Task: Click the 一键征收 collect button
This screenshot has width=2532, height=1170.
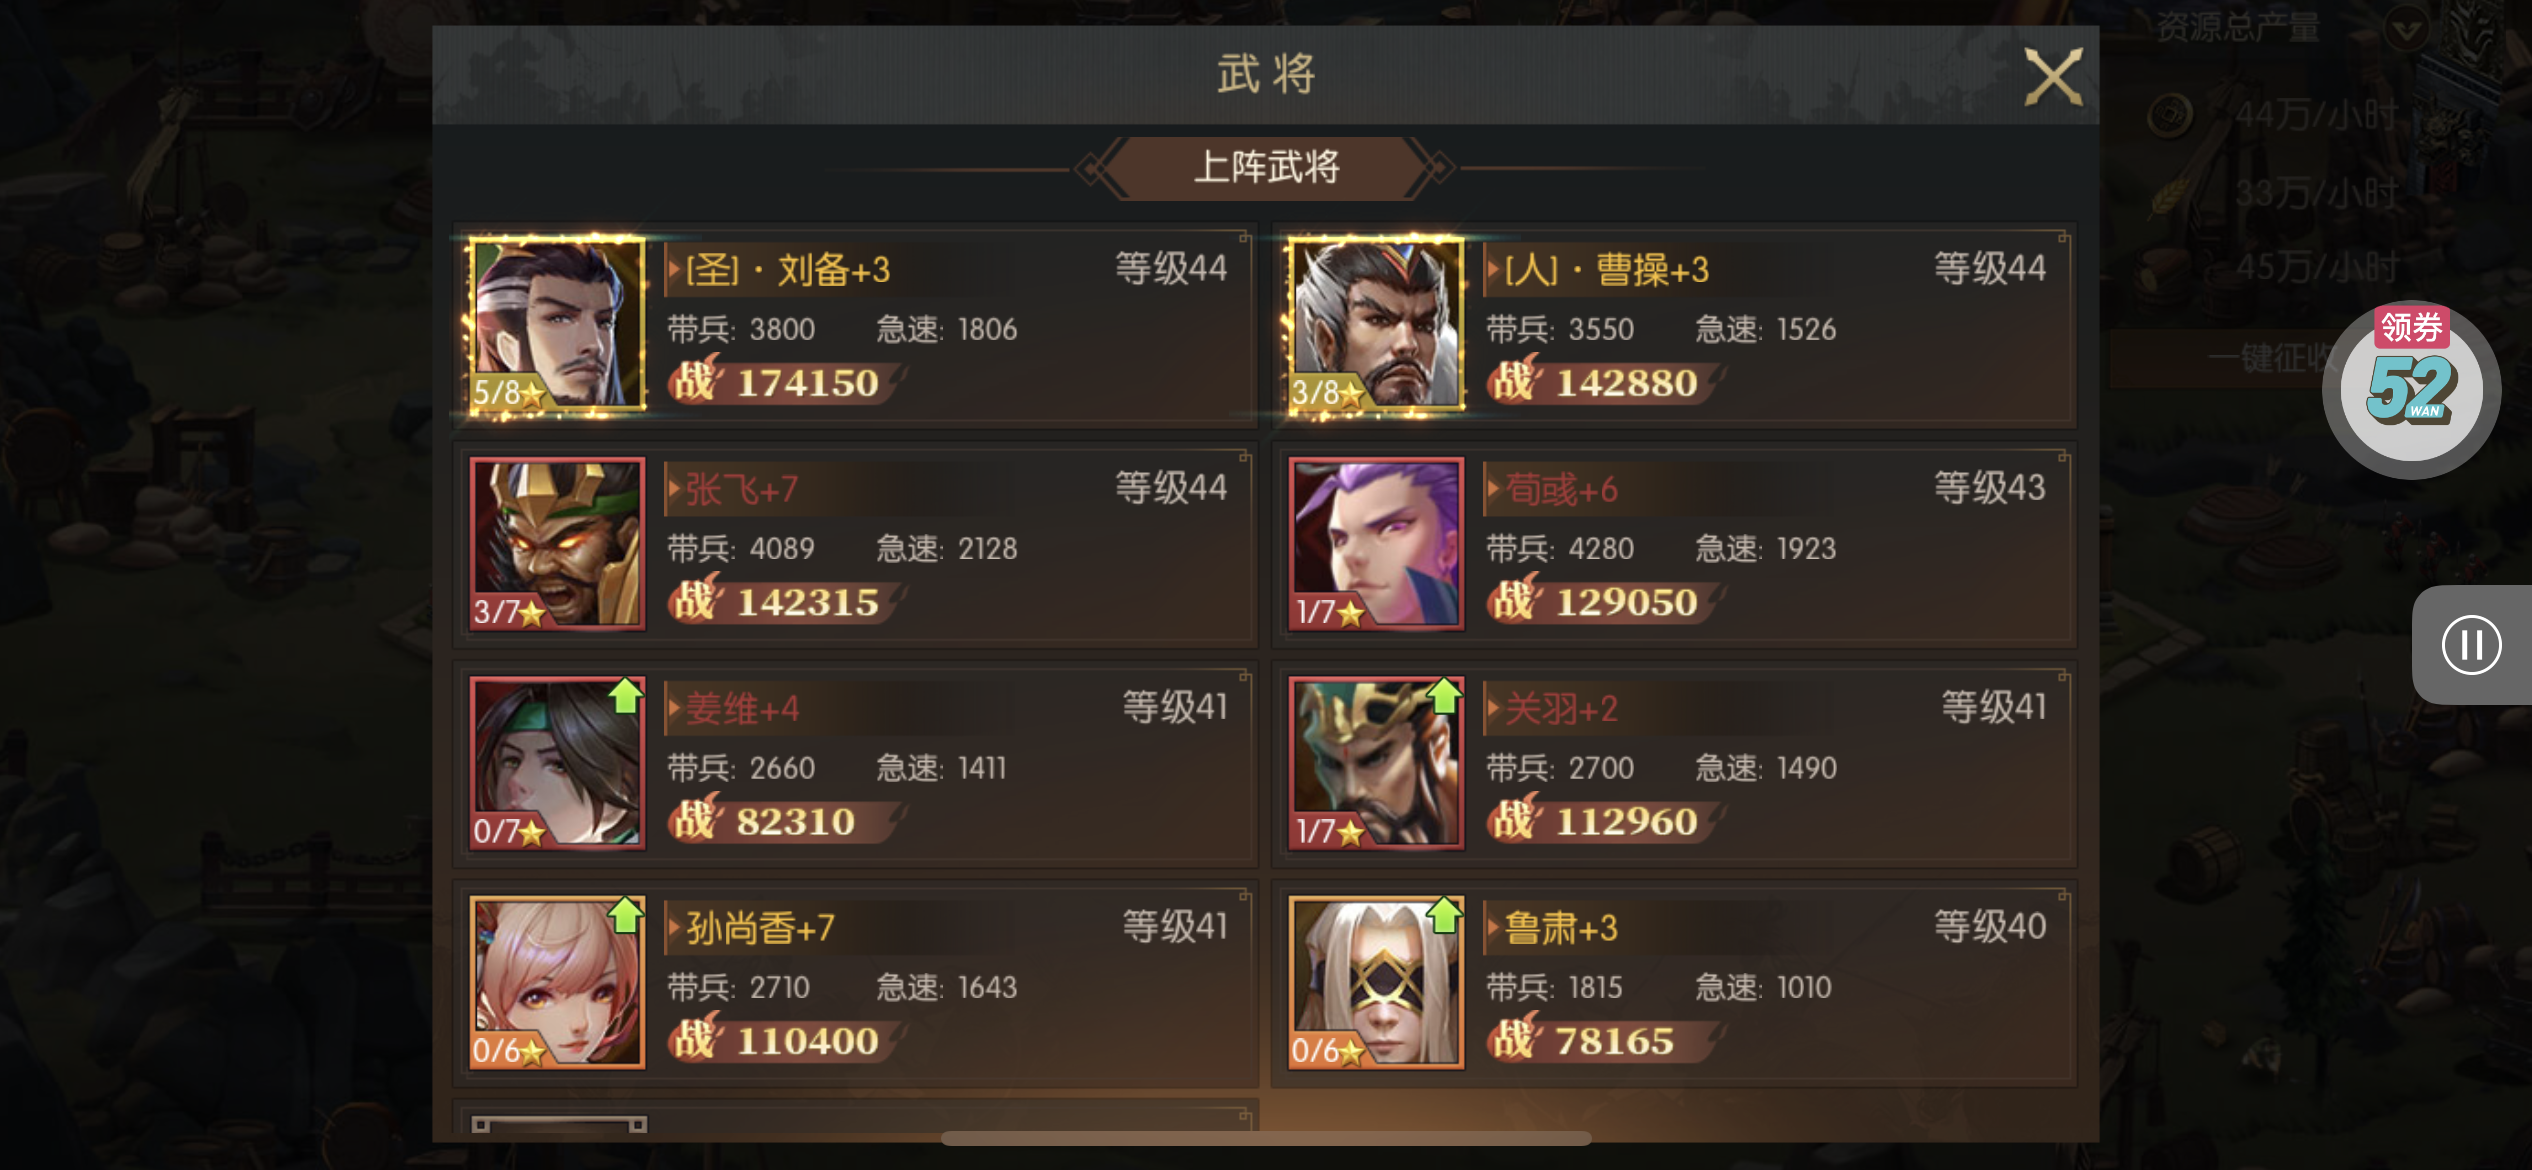Action: point(2270,357)
